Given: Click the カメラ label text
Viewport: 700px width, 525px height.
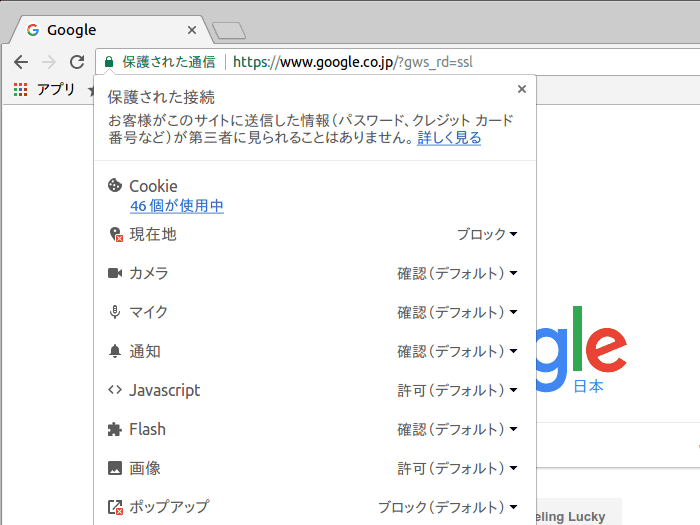Looking at the screenshot, I should [149, 273].
